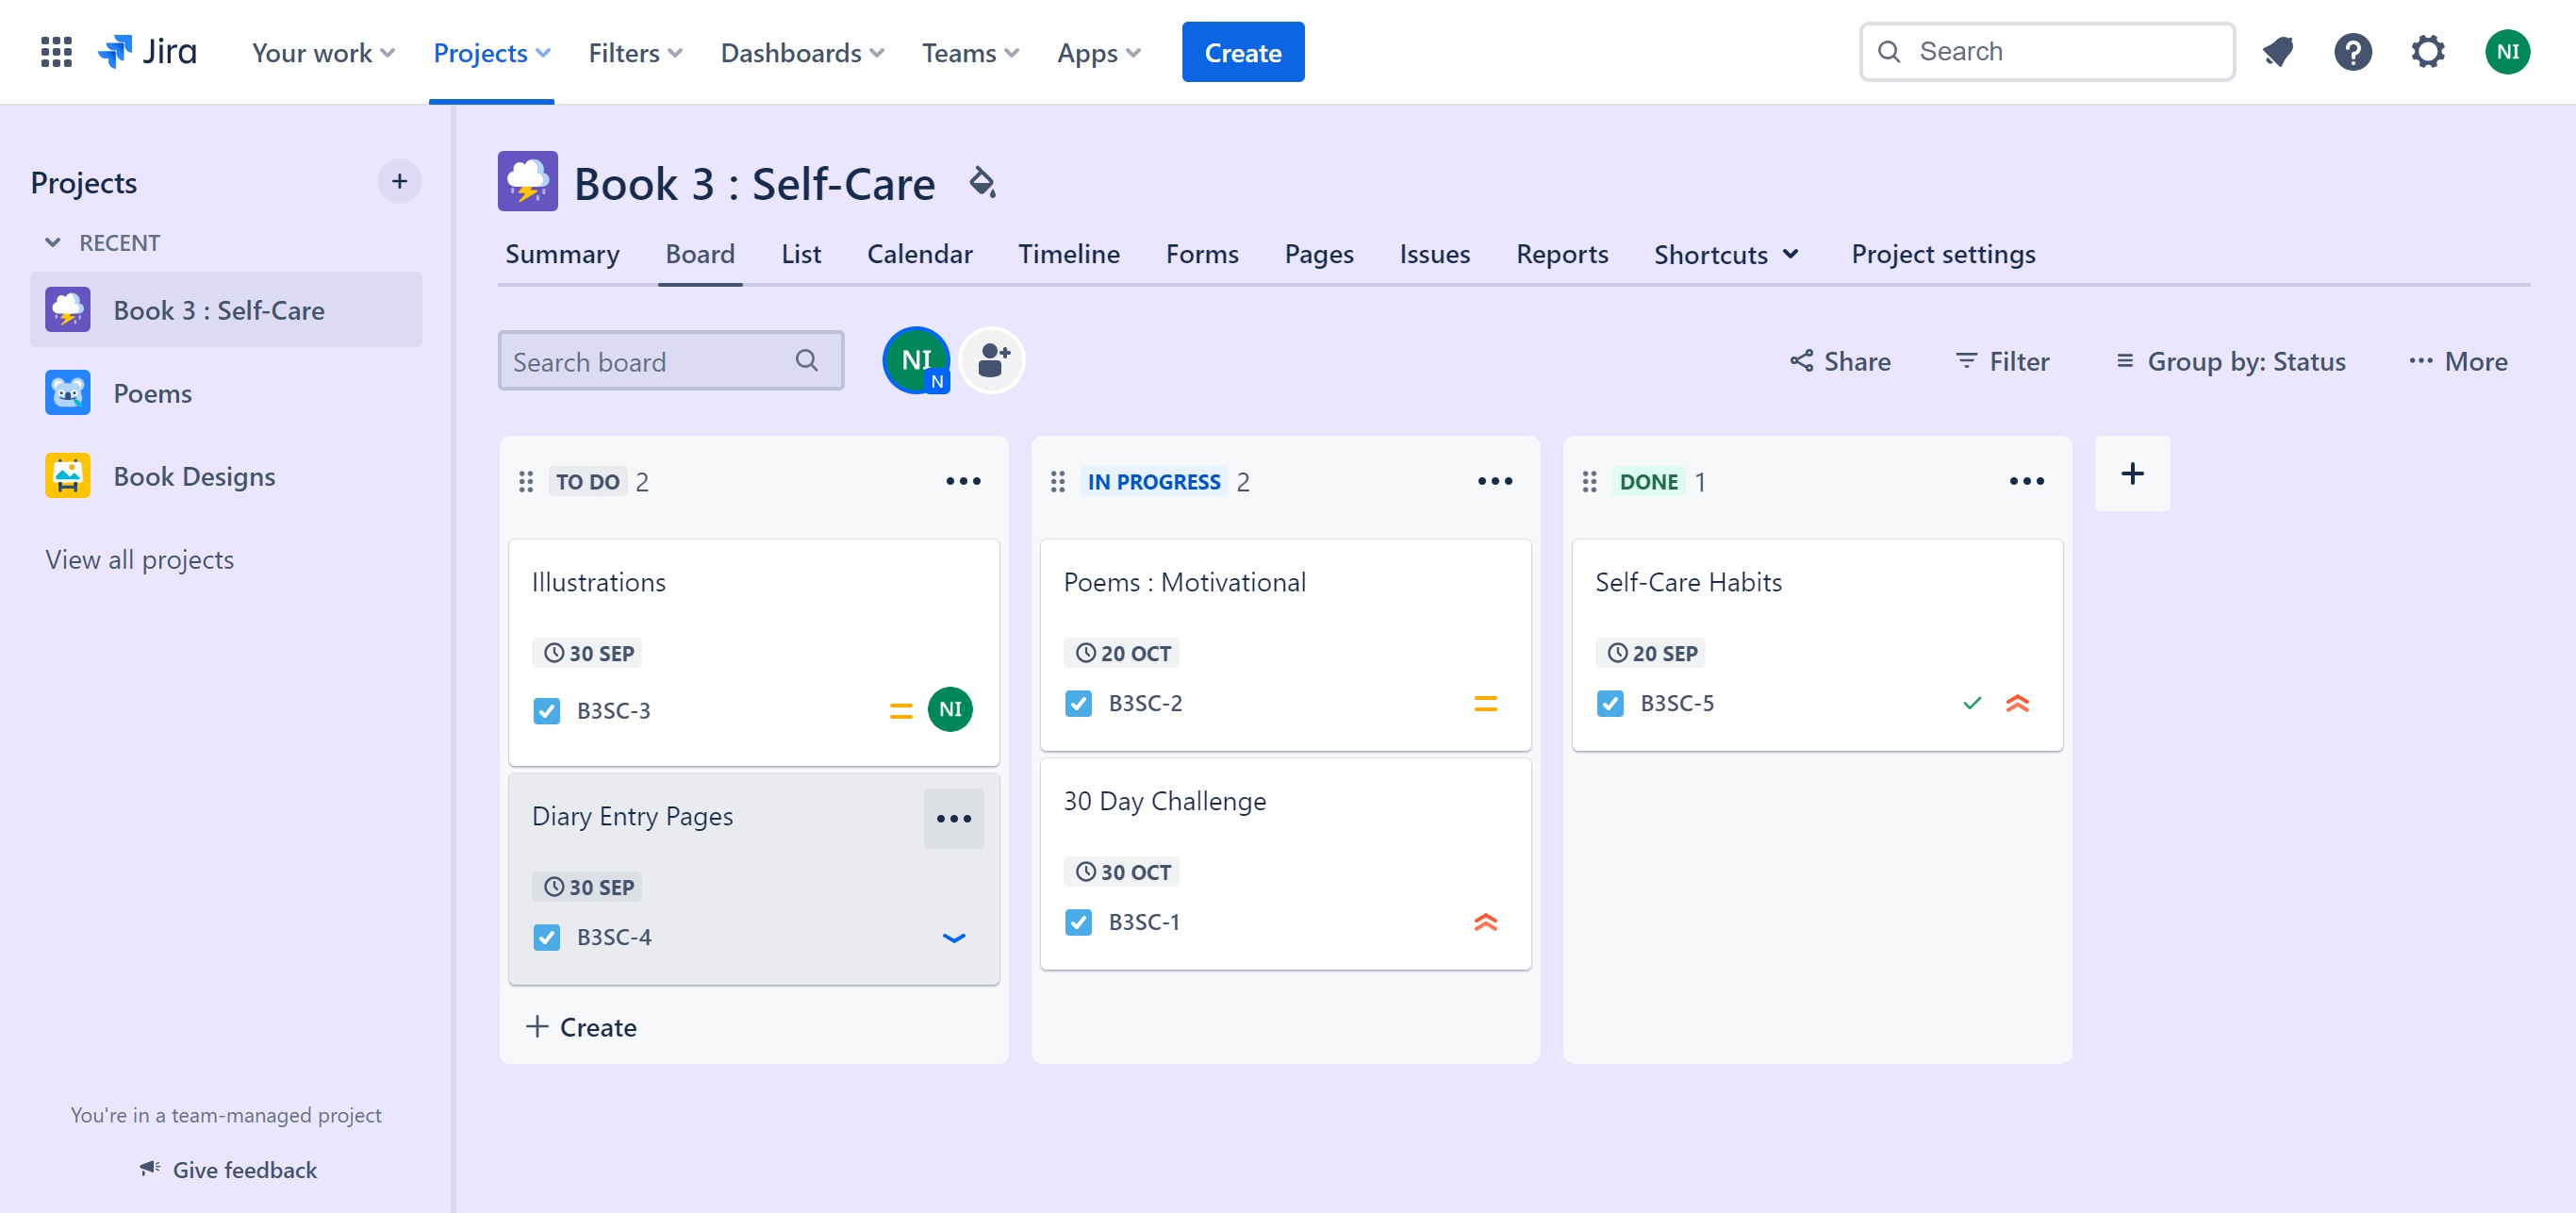Click the notifications bell icon

pos(2277,52)
